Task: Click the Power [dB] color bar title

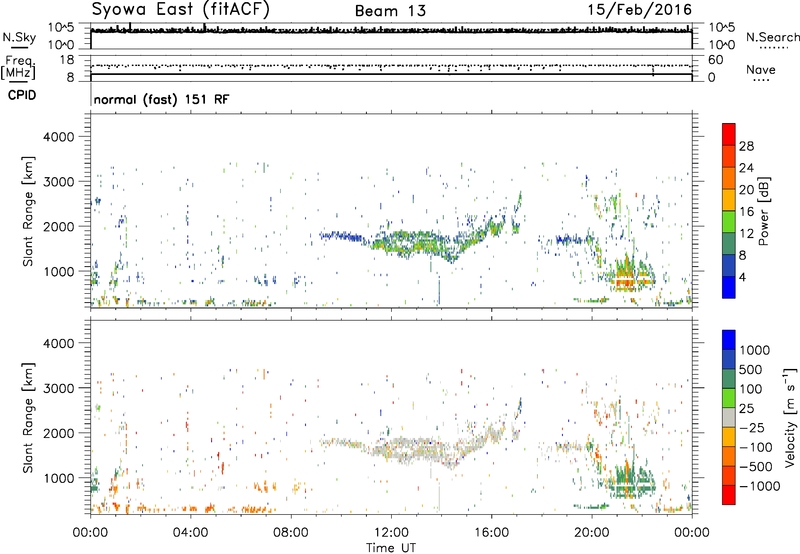Action: pyautogui.click(x=764, y=211)
